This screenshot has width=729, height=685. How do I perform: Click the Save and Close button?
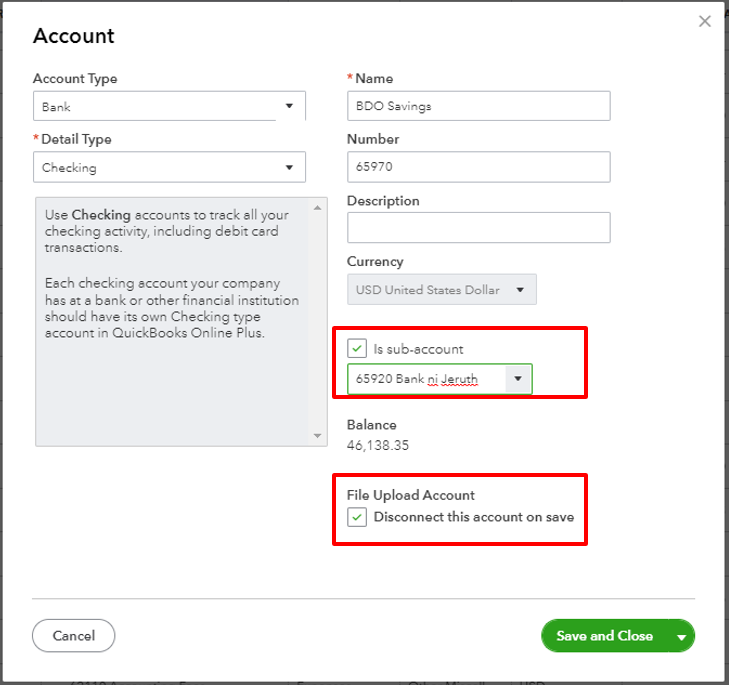(x=605, y=636)
